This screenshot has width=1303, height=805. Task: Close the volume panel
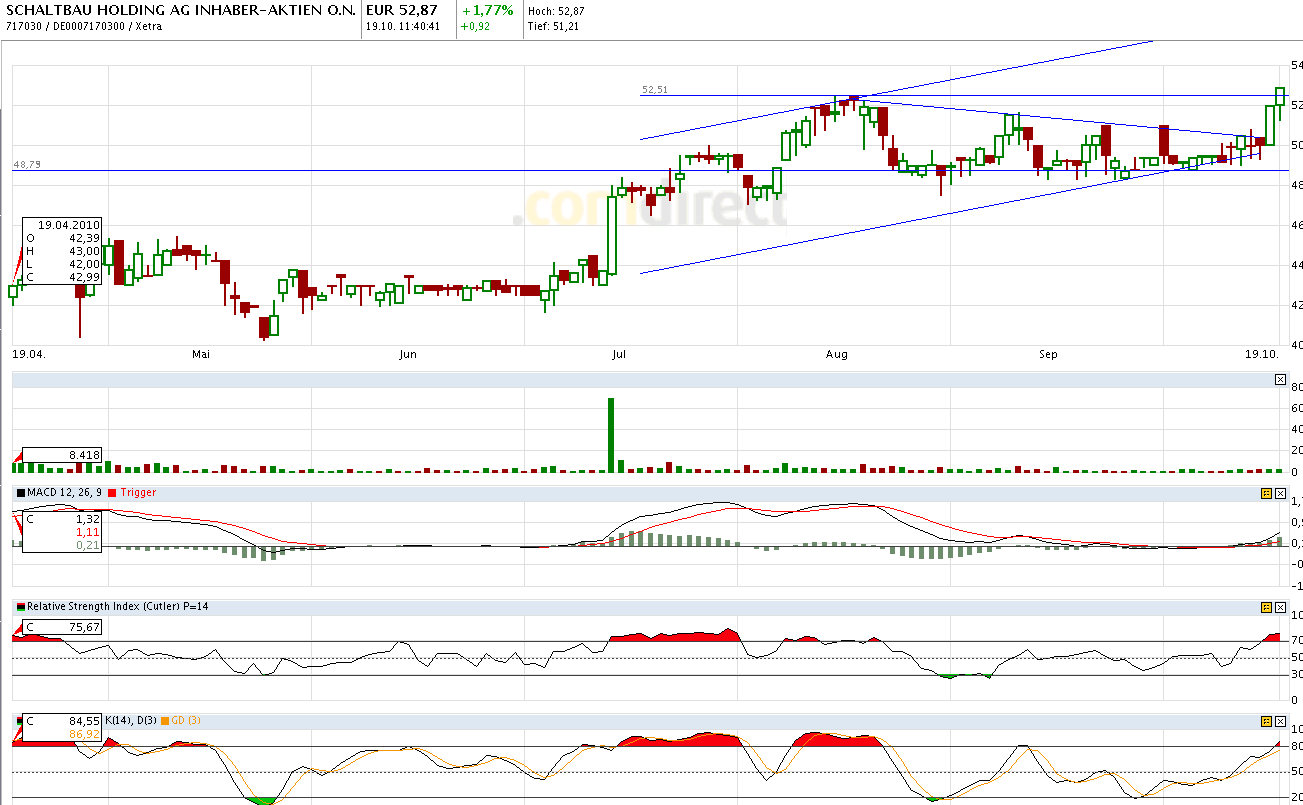tap(1280, 379)
